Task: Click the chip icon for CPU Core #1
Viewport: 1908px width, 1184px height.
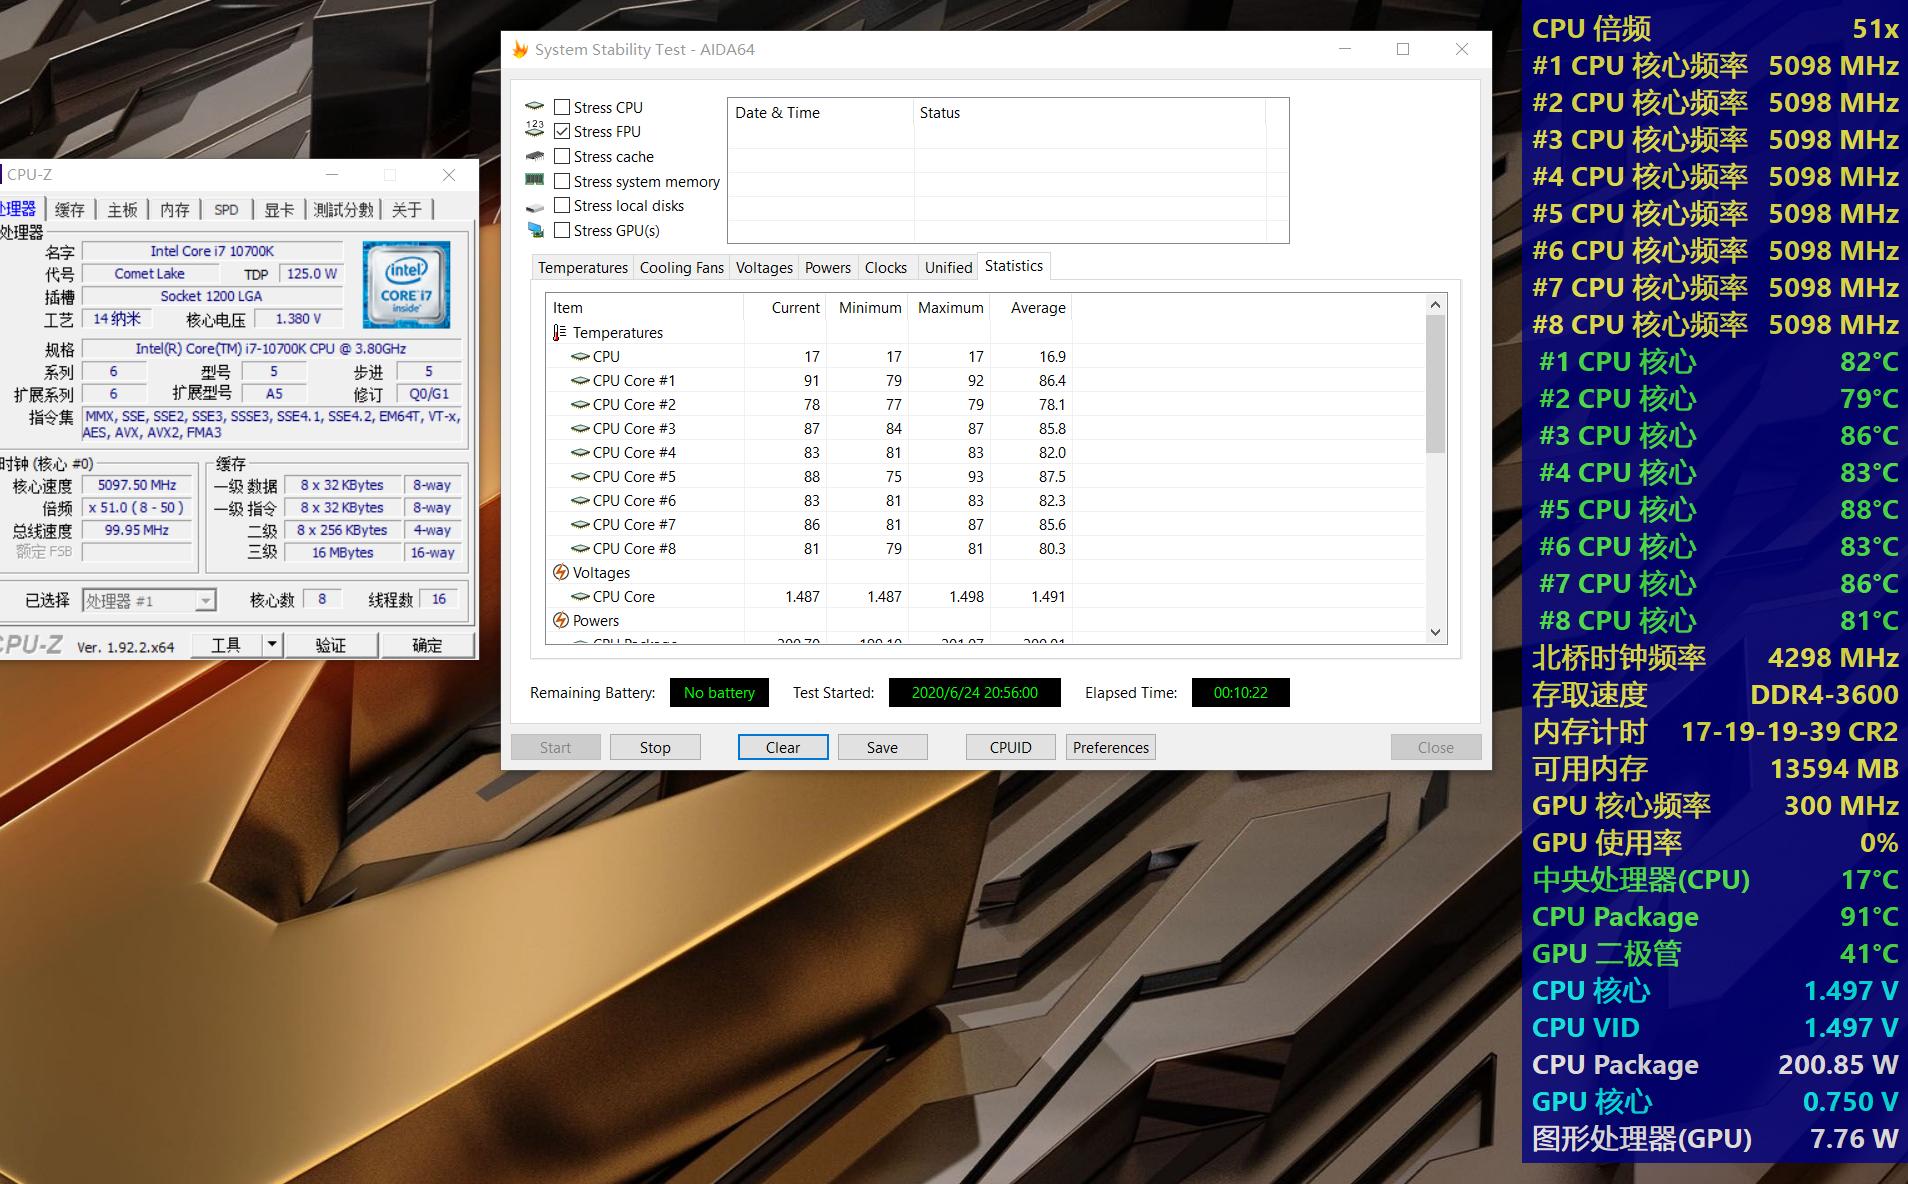Action: [580, 380]
